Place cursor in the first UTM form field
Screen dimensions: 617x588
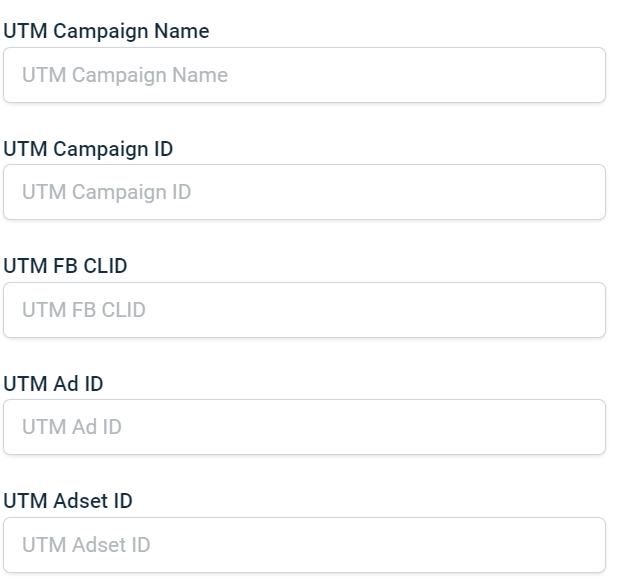(x=304, y=75)
